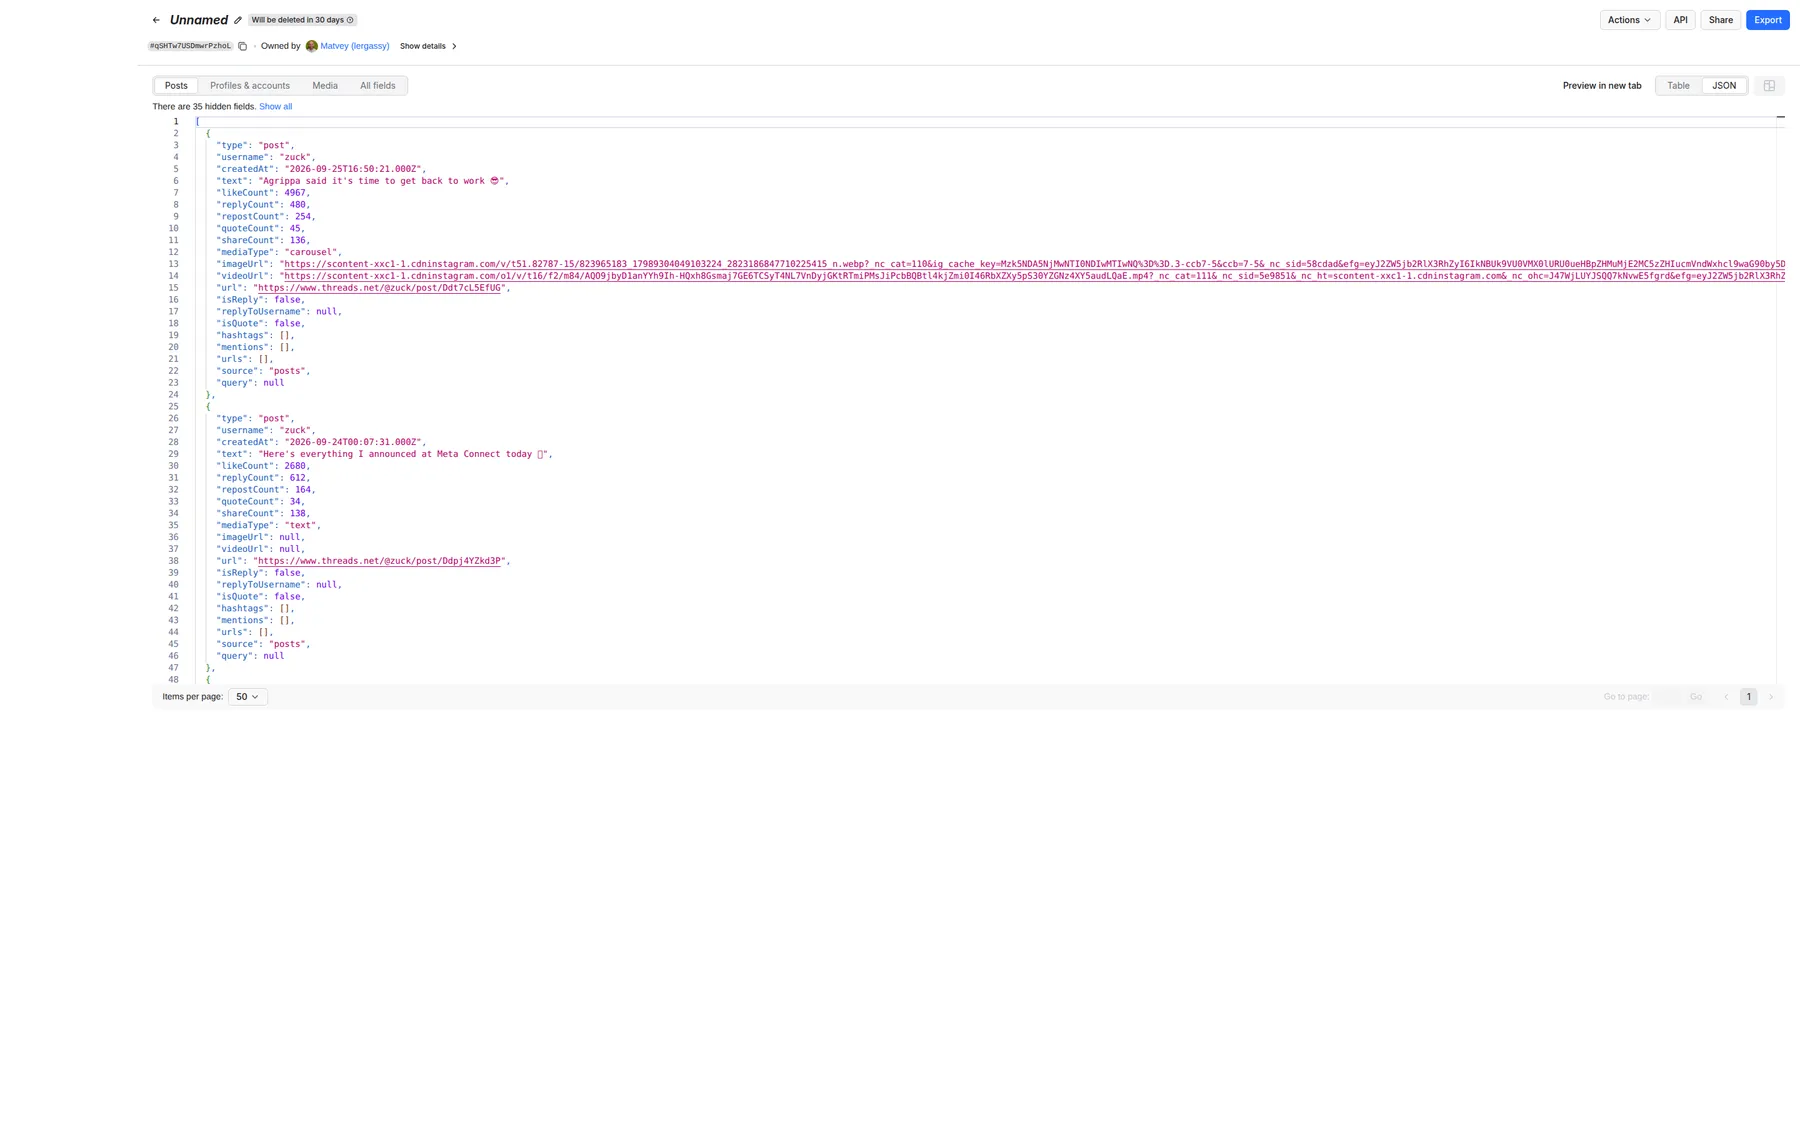Click the "Will be deleted in 30 days" badge
The width and height of the screenshot is (1800, 1125).
coord(302,20)
